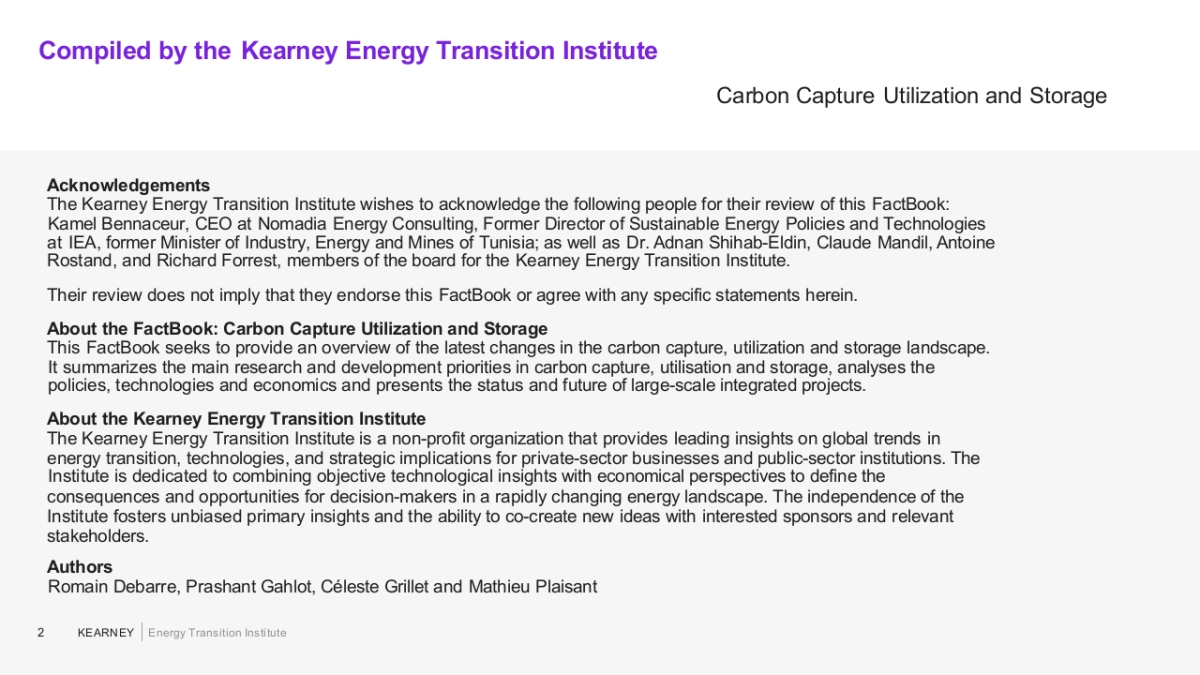Image resolution: width=1200 pixels, height=675 pixels.
Task: Click the sentence starting 'Their review does not imply'
Action: 452,295
